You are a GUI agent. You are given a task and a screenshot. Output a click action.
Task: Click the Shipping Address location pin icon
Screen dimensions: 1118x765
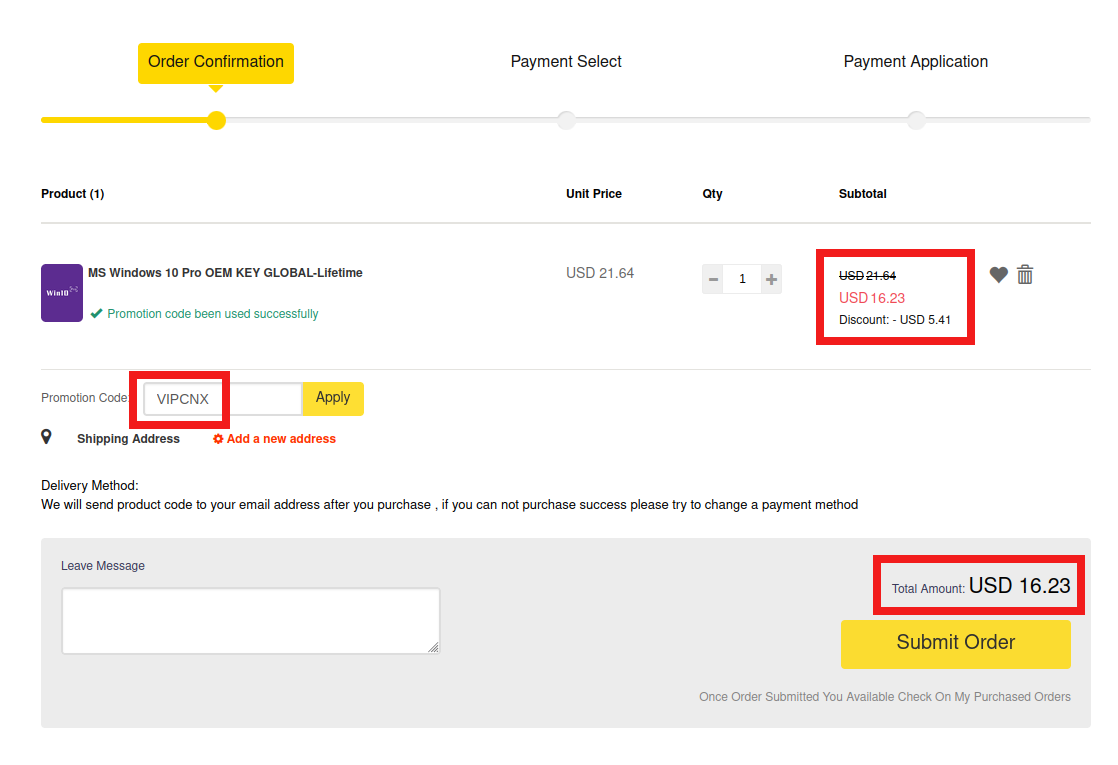pos(46,437)
